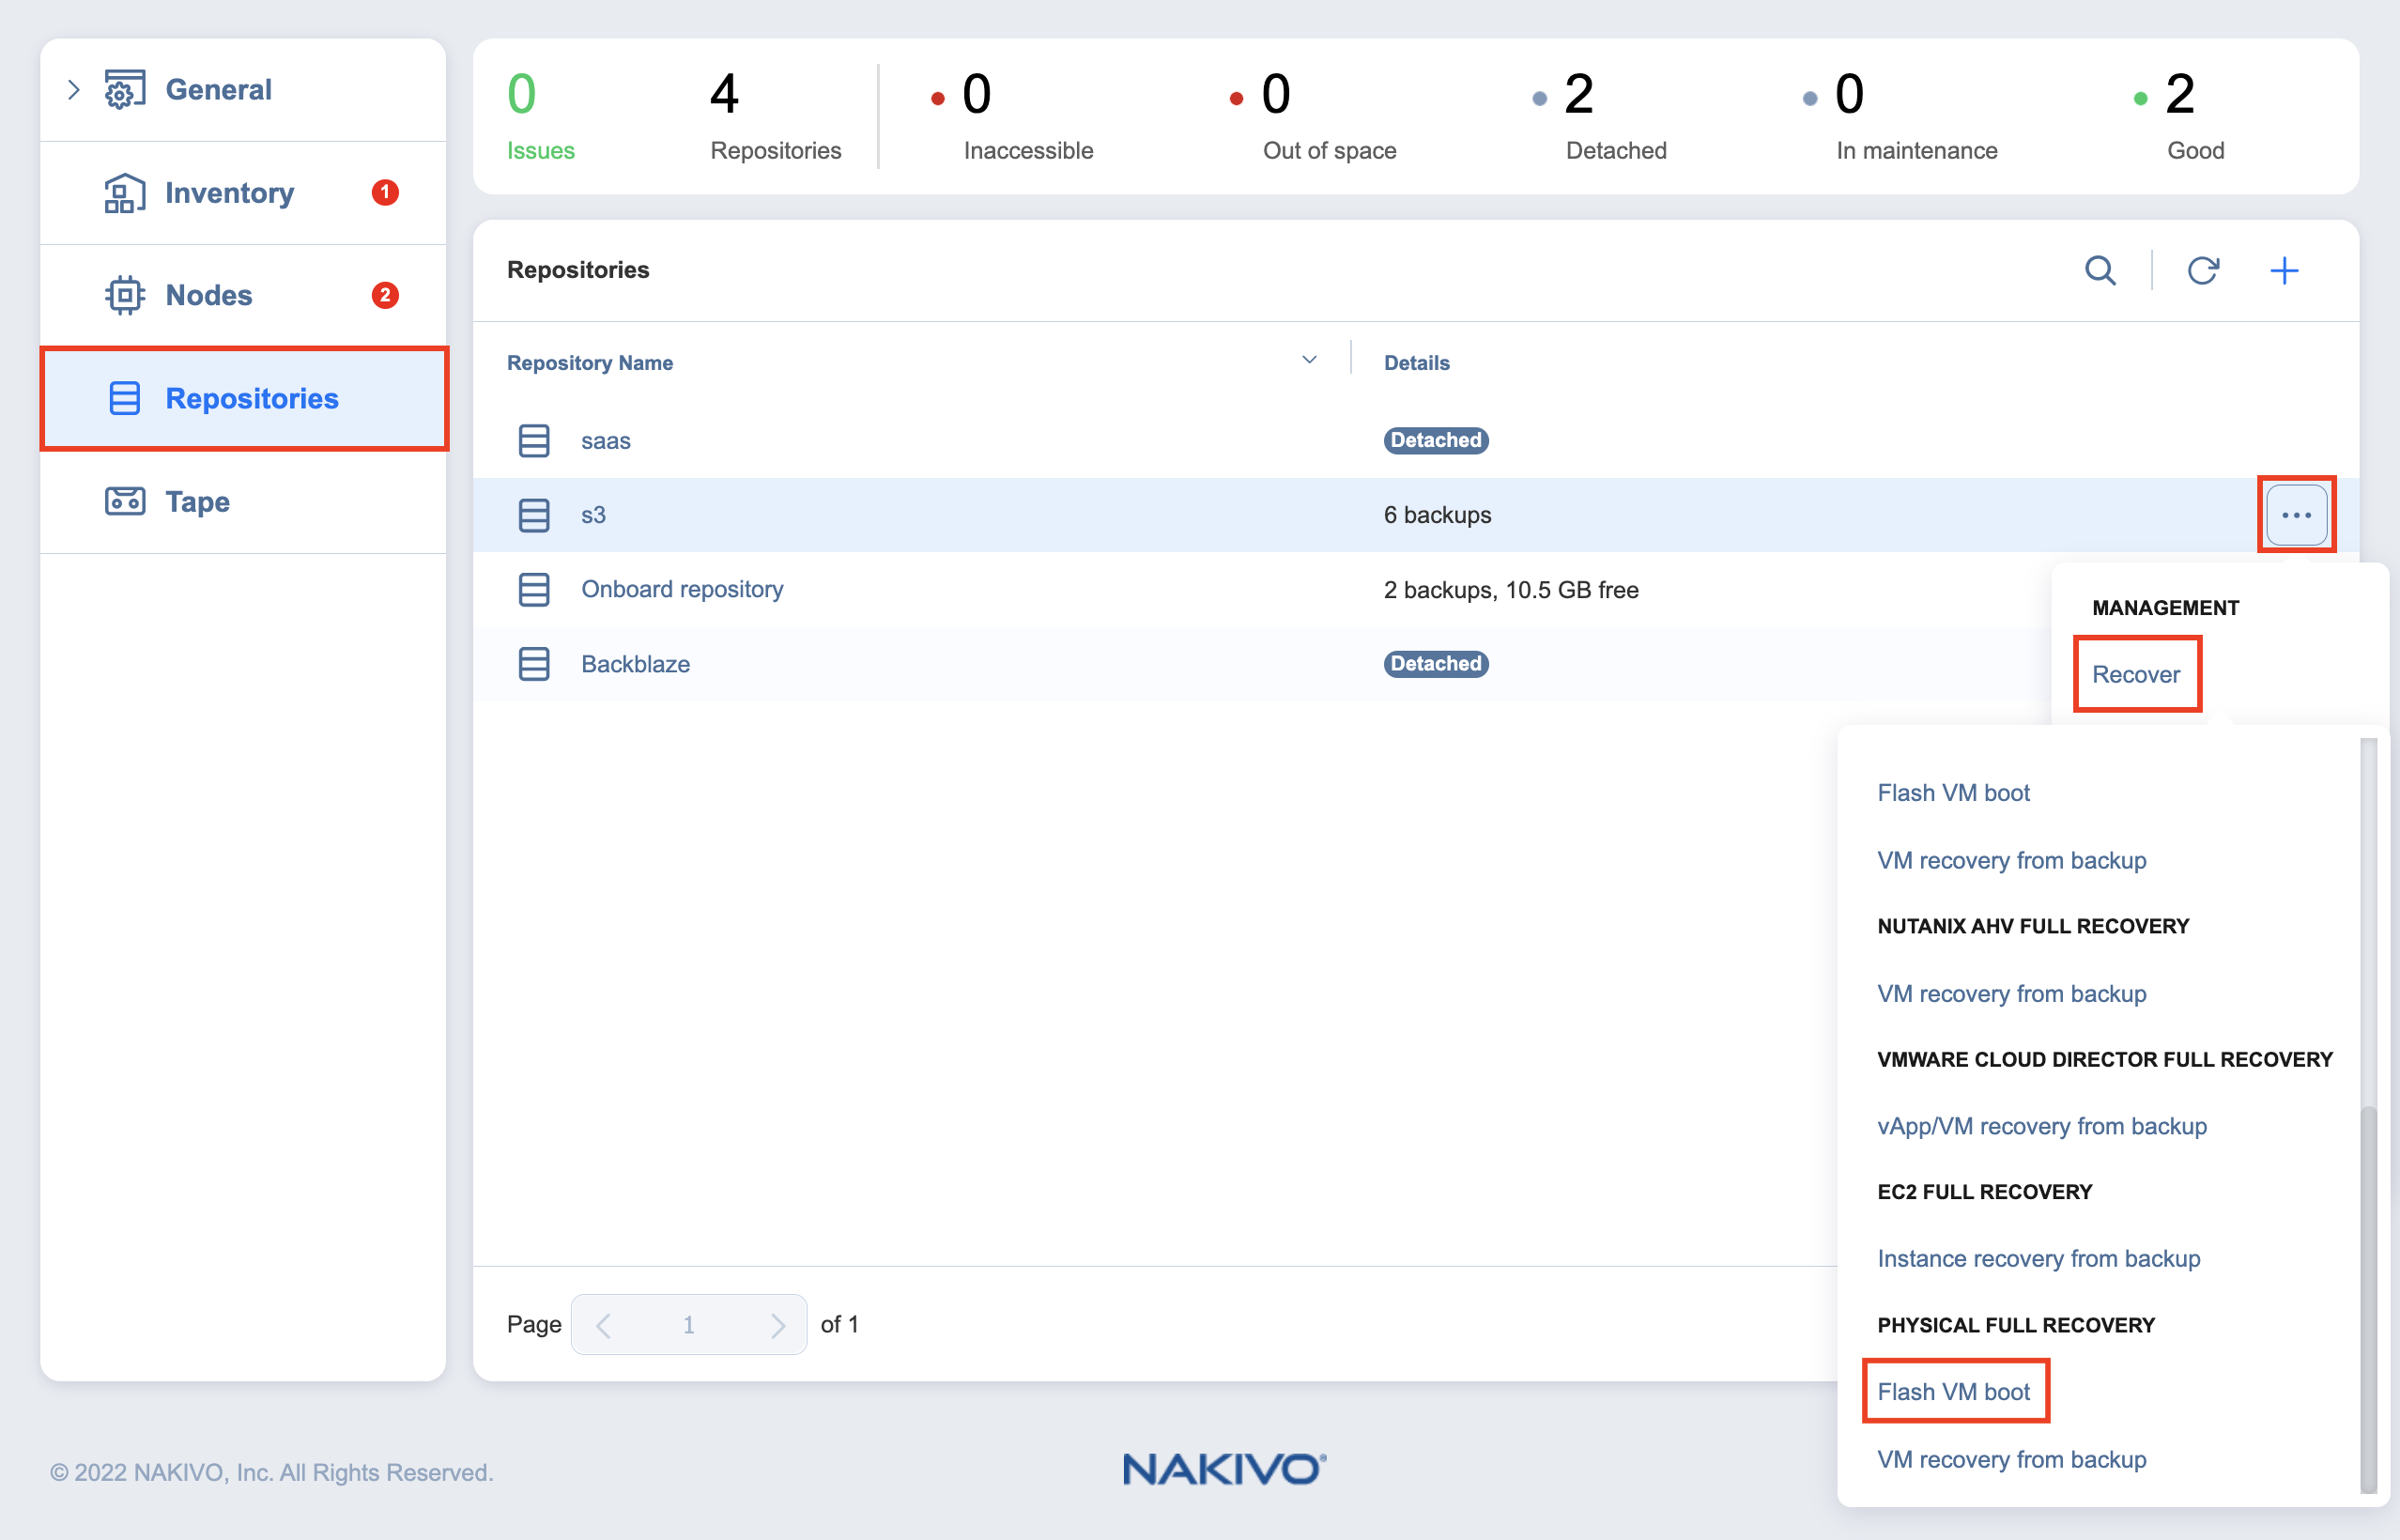Screen dimensions: 2400x1540
Task: Open the saas repository
Action: pyautogui.click(x=606, y=441)
